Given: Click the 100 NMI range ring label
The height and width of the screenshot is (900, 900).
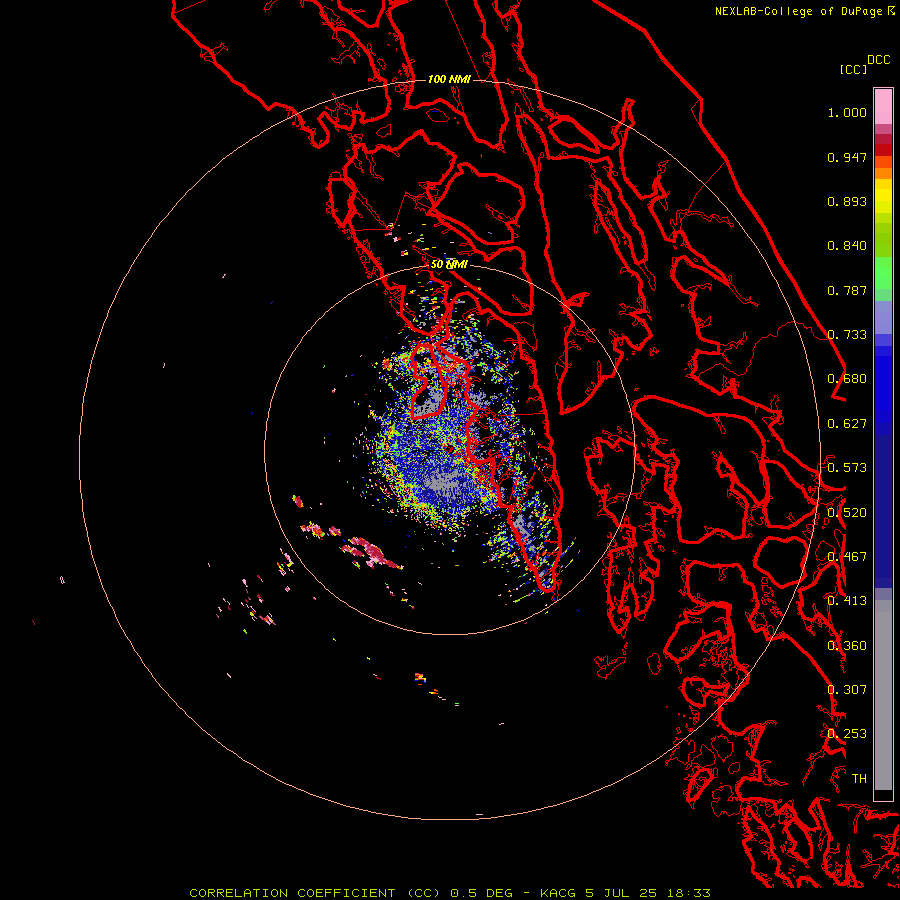Looking at the screenshot, I should [449, 79].
